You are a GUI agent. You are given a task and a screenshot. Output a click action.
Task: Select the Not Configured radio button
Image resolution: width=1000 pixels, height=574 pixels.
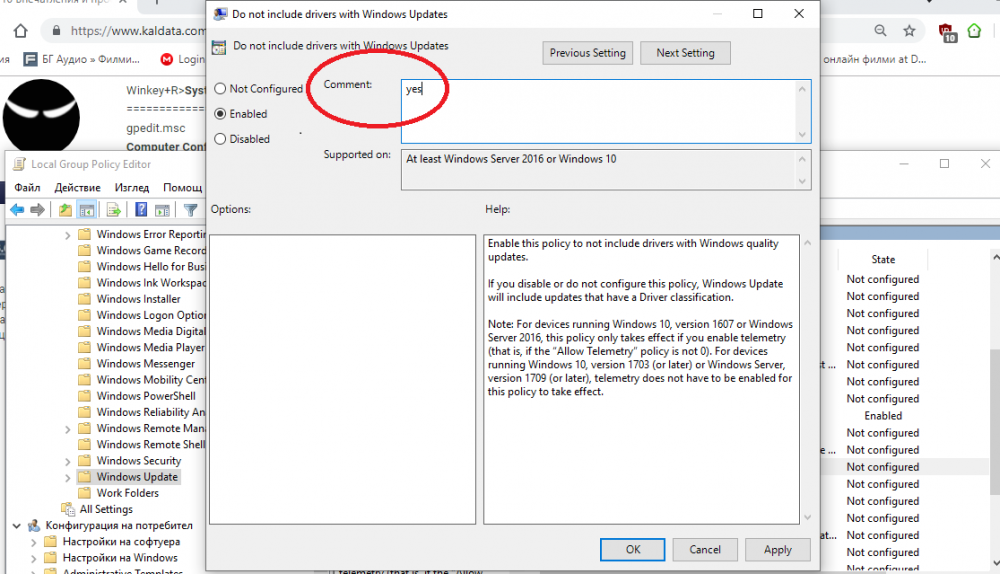pyautogui.click(x=220, y=89)
